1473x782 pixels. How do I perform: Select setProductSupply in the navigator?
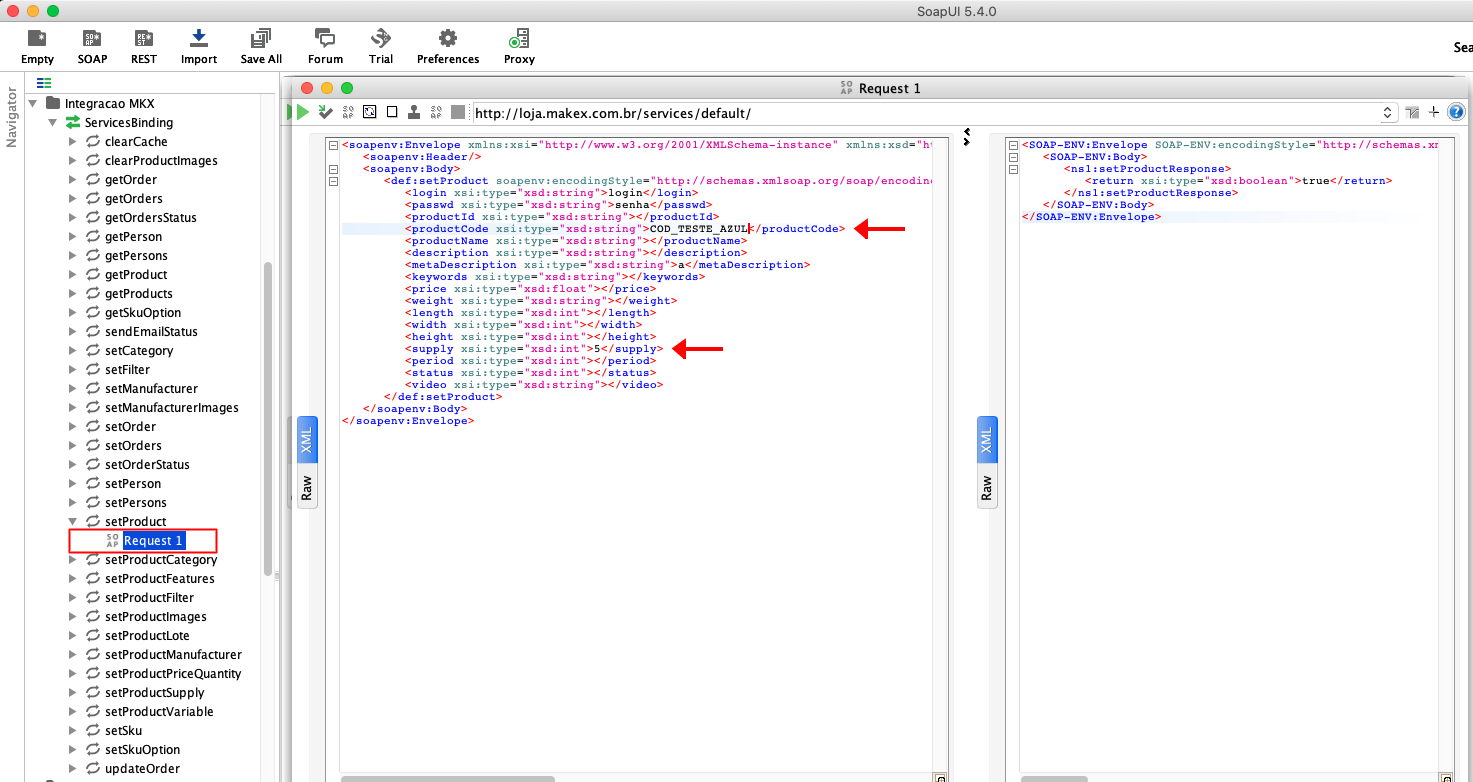pyautogui.click(x=154, y=693)
